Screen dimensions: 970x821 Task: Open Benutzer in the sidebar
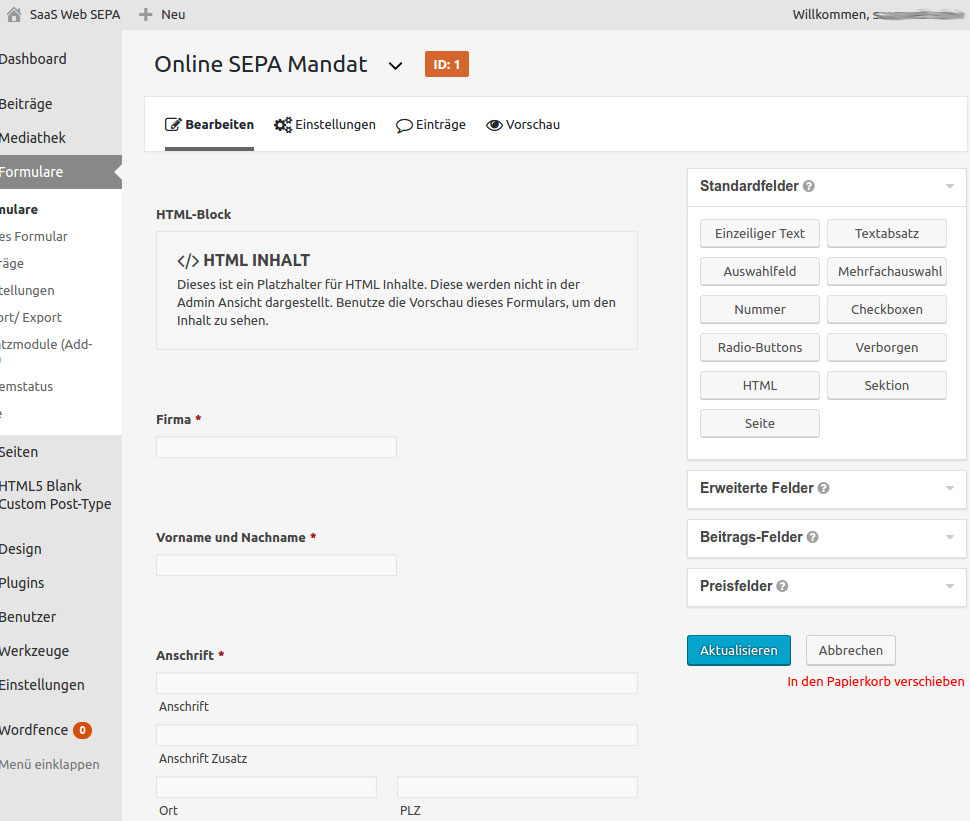[x=28, y=617]
